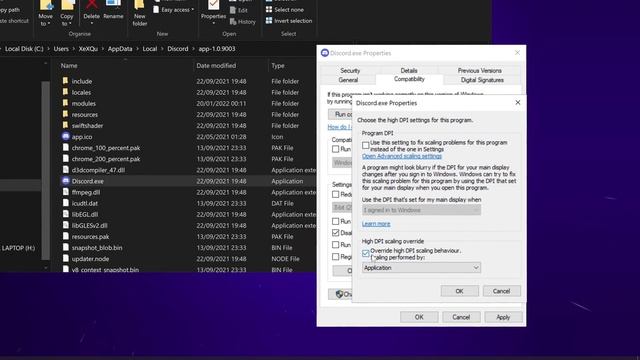
Task: Switch to the Compatibility tab
Action: pos(409,79)
